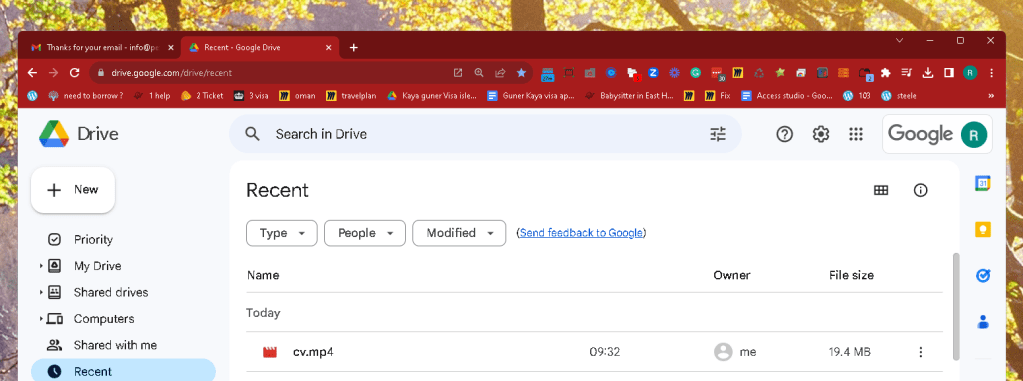Open the 'need to borrow ?' bookmark
Viewport: 1023px width, 381px height.
pyautogui.click(x=85, y=96)
